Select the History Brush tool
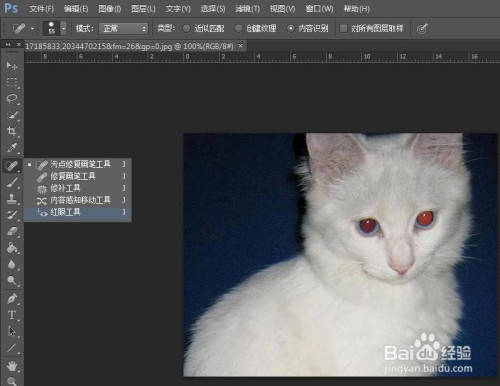The height and width of the screenshot is (386, 500). point(12,215)
